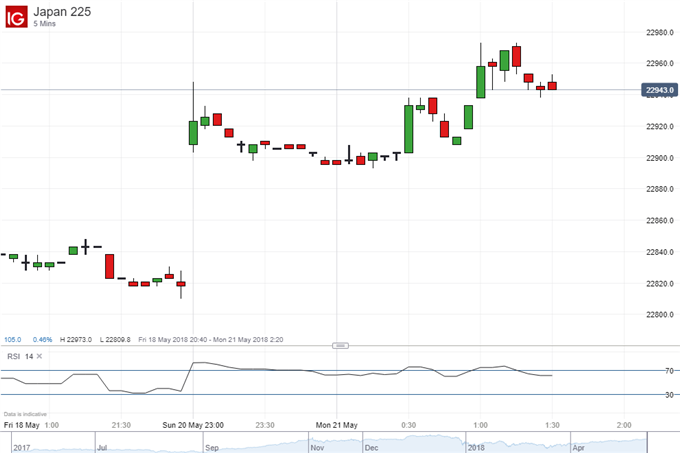Click Sep in the overview navigator

[x=212, y=448]
